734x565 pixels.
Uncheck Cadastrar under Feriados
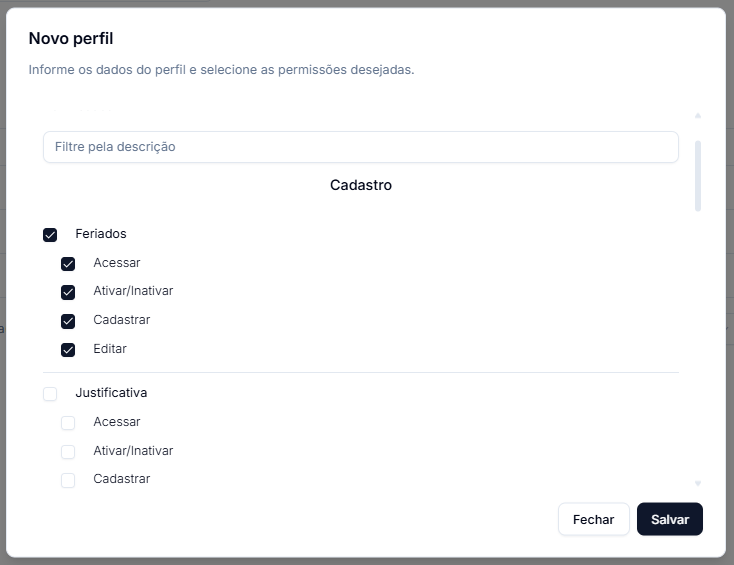(68, 321)
